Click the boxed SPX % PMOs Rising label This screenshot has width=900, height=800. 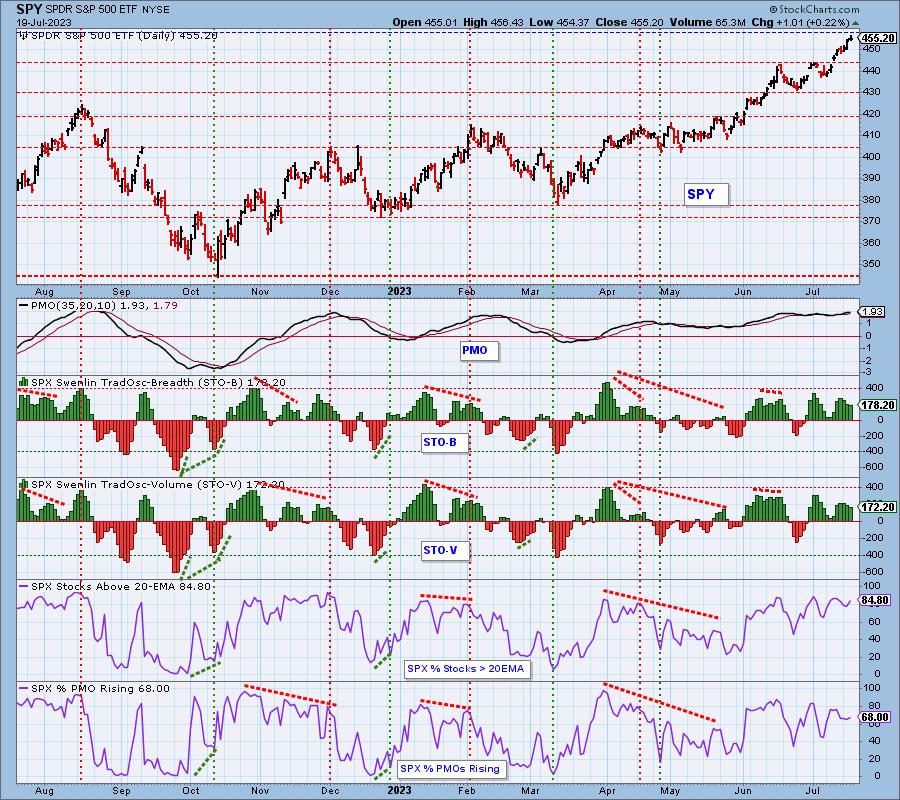click(450, 768)
